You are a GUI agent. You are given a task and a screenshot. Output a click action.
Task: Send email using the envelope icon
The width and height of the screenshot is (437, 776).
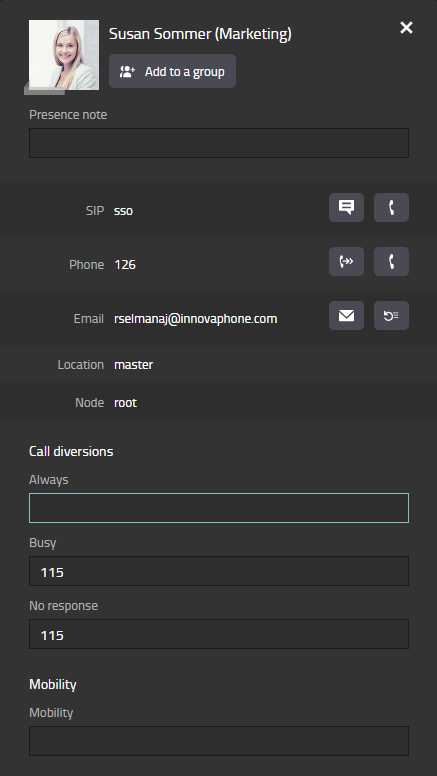[x=346, y=315]
